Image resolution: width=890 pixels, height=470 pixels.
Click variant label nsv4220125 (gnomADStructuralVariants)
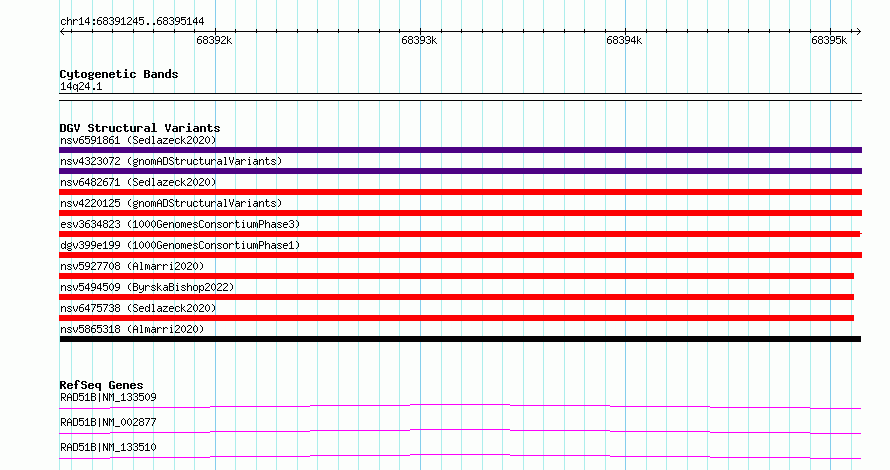point(171,203)
